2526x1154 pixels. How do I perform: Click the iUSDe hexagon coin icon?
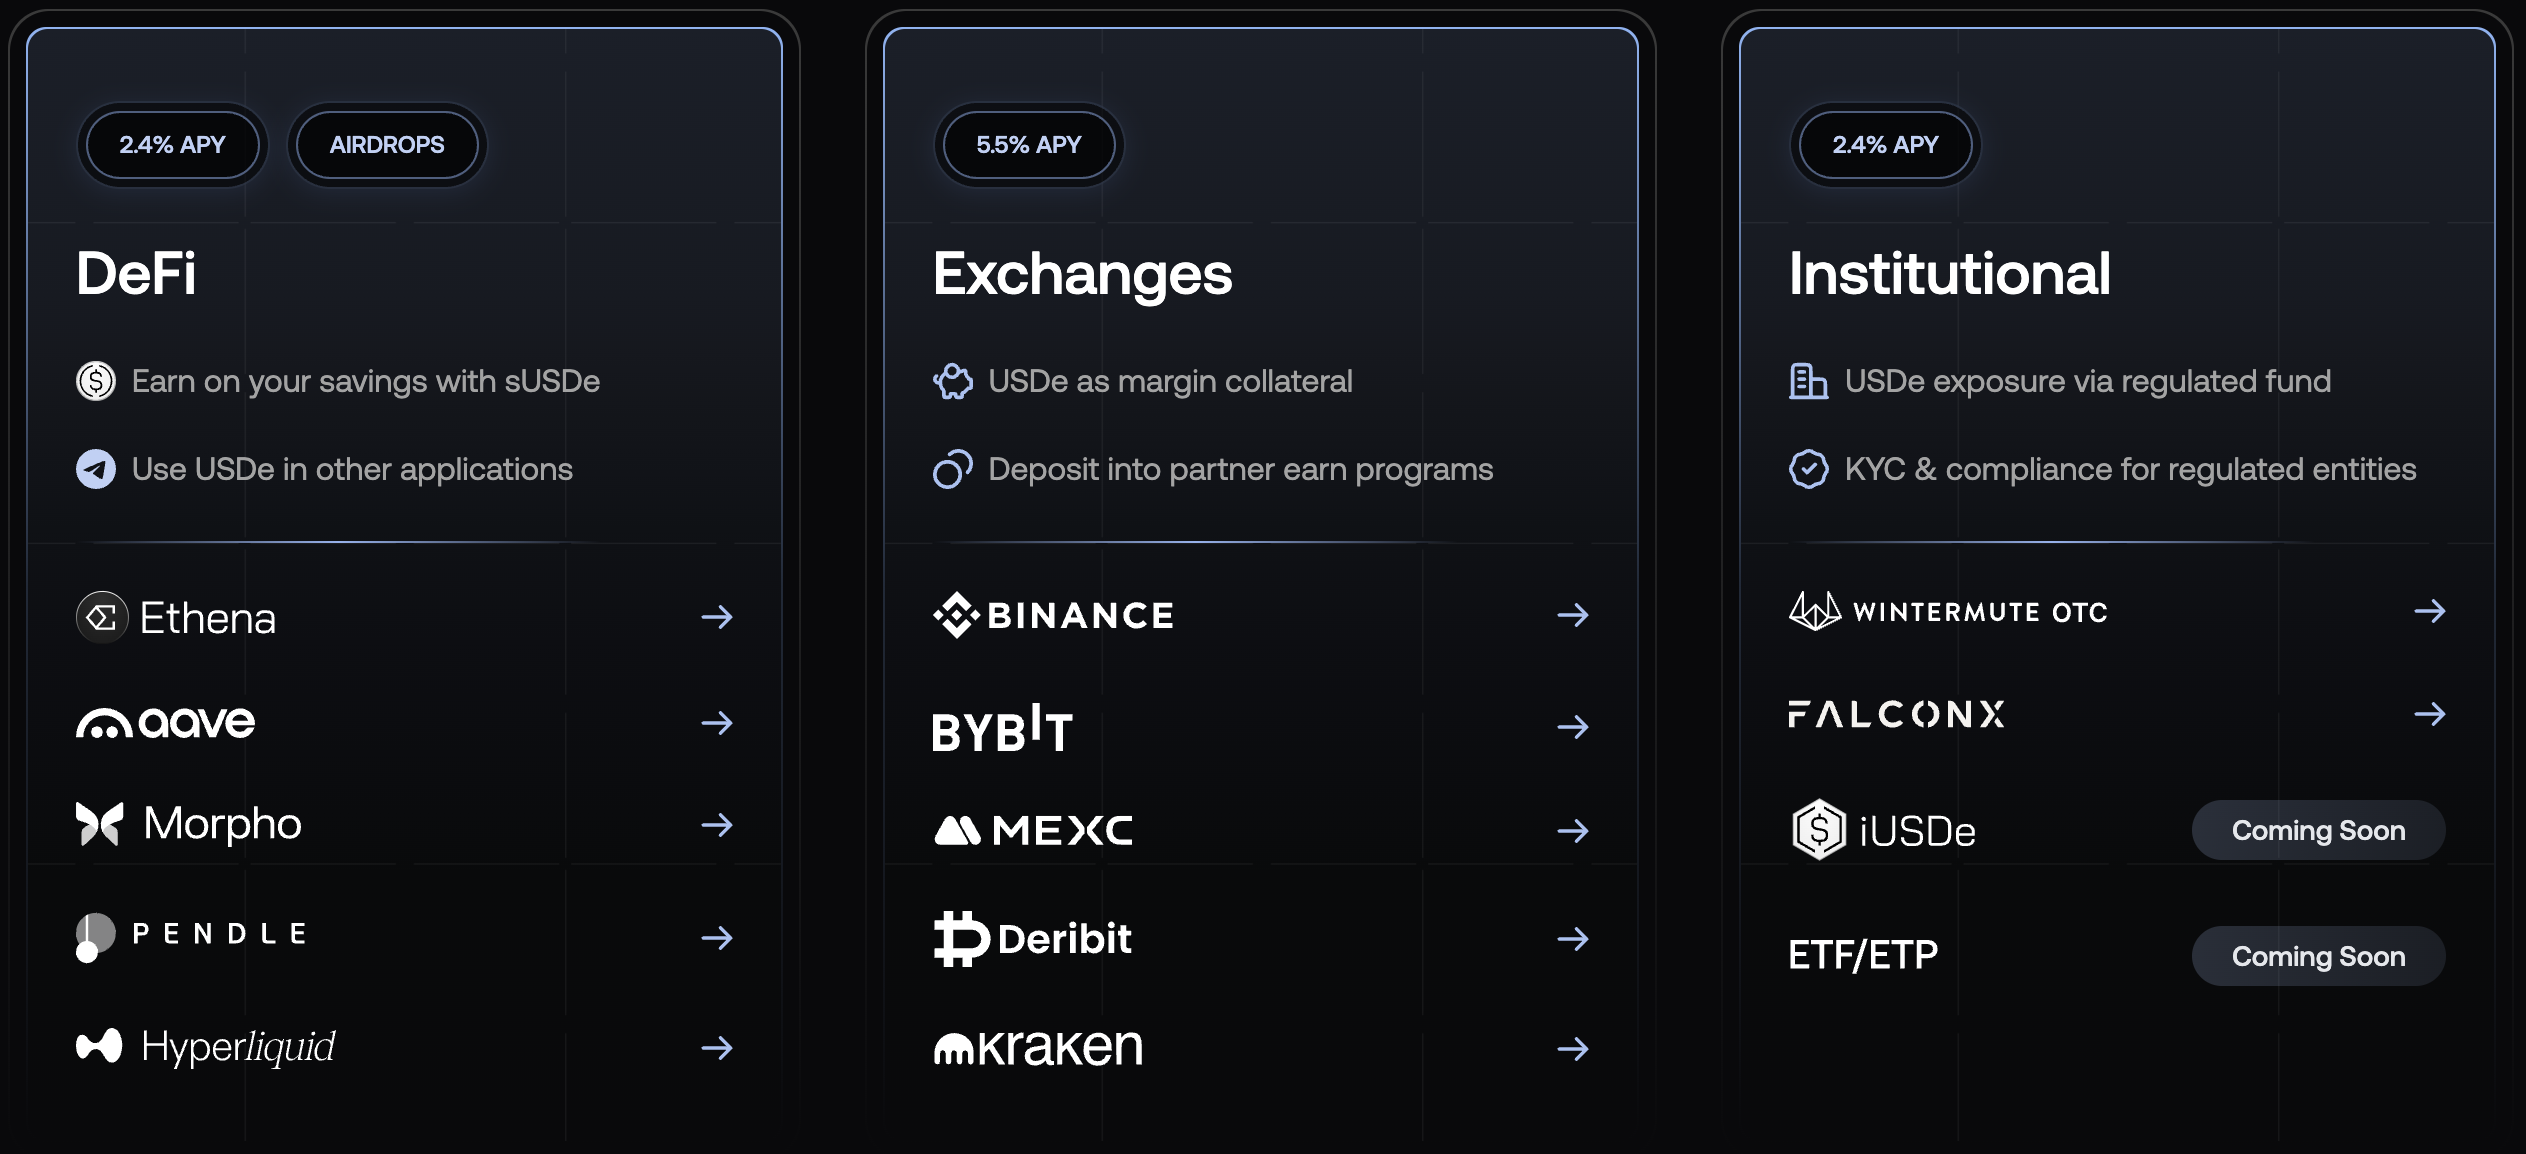[1818, 829]
